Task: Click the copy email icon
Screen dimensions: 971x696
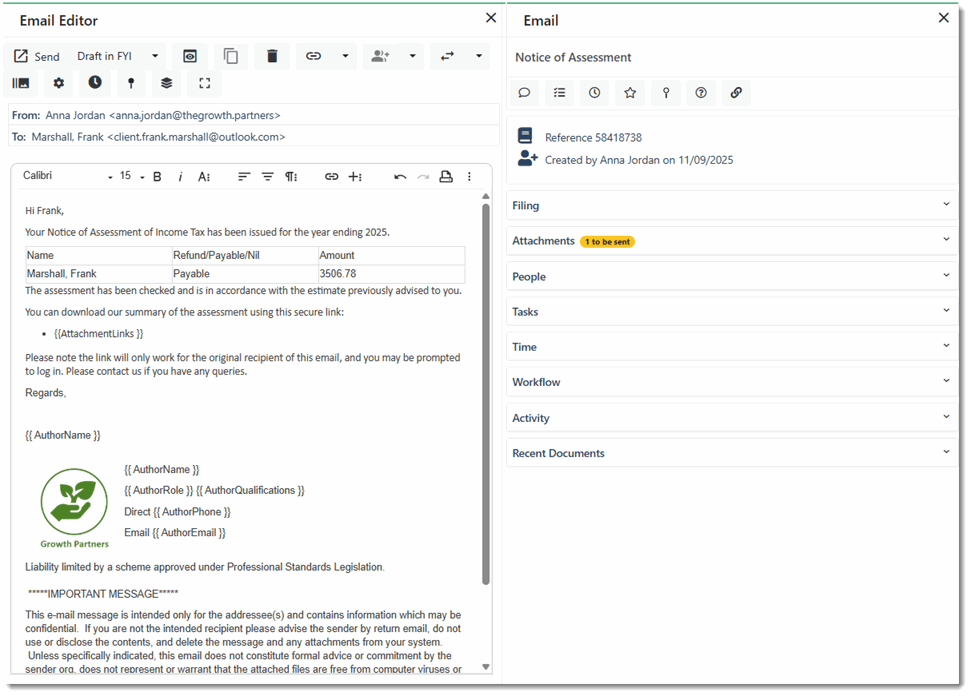Action: (231, 56)
